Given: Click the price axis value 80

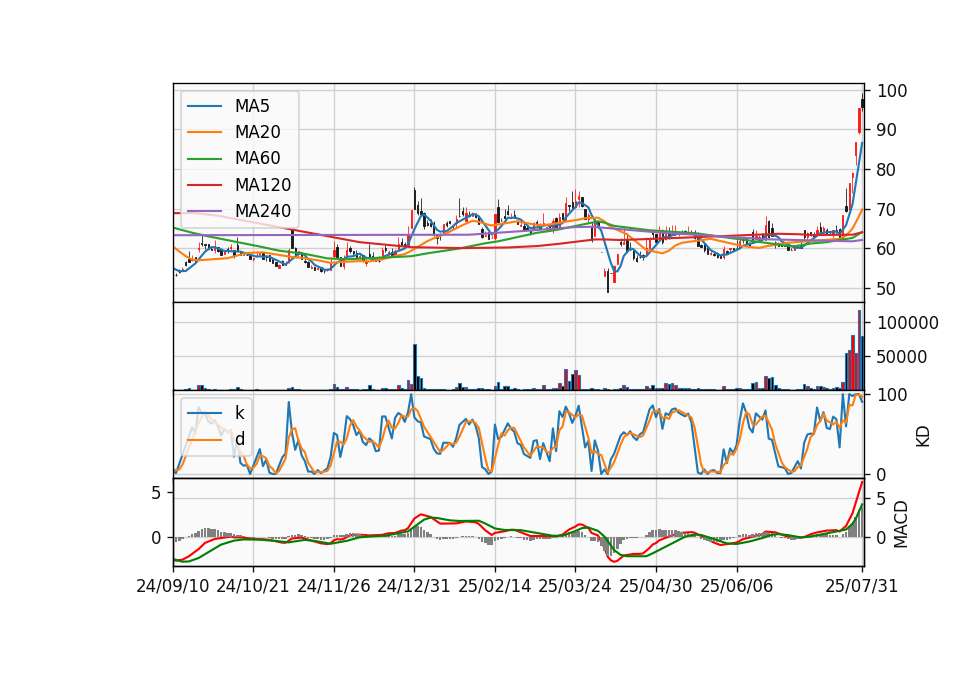Looking at the screenshot, I should click(887, 170).
